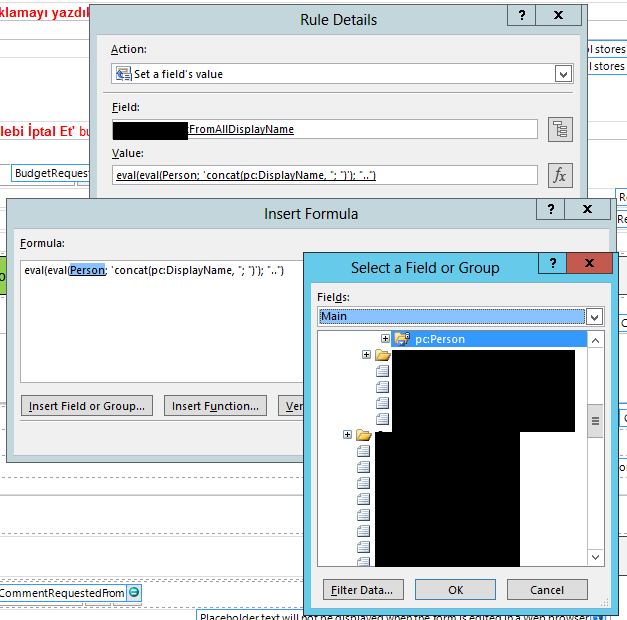Click the second folder icon in fields tree
This screenshot has width=627, height=620.
(x=382, y=355)
